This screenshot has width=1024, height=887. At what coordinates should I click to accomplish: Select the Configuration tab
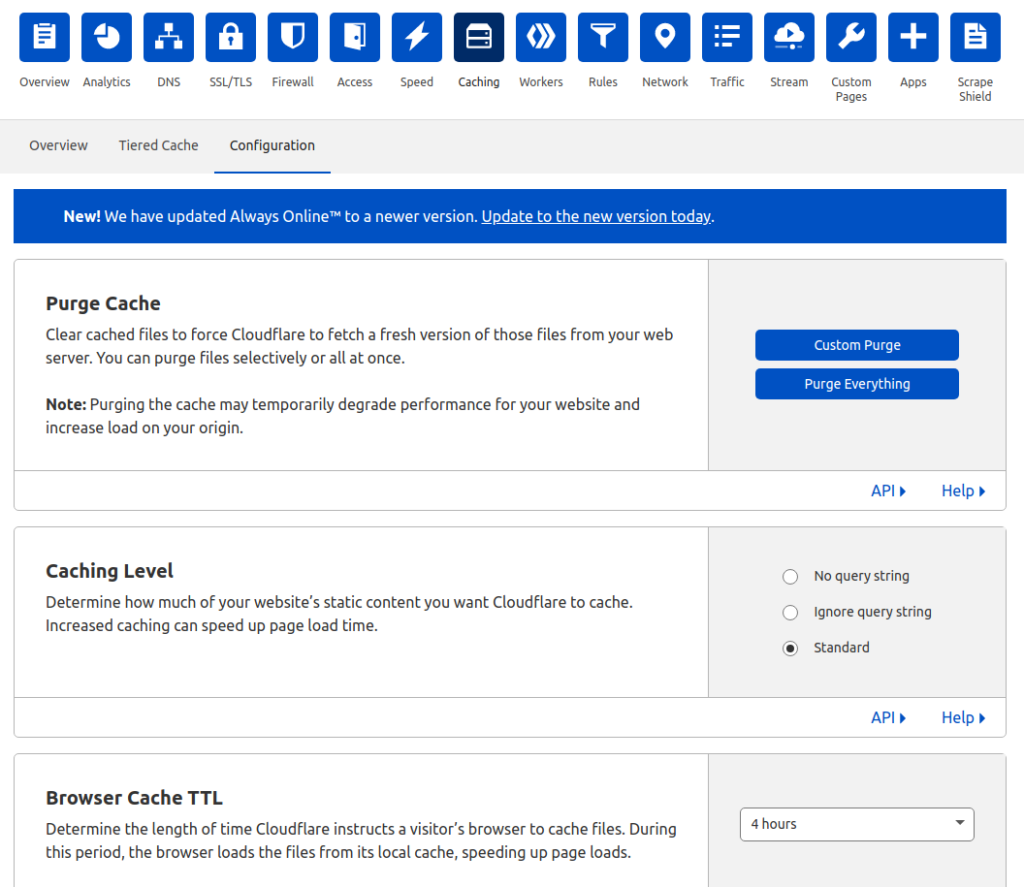click(x=272, y=146)
